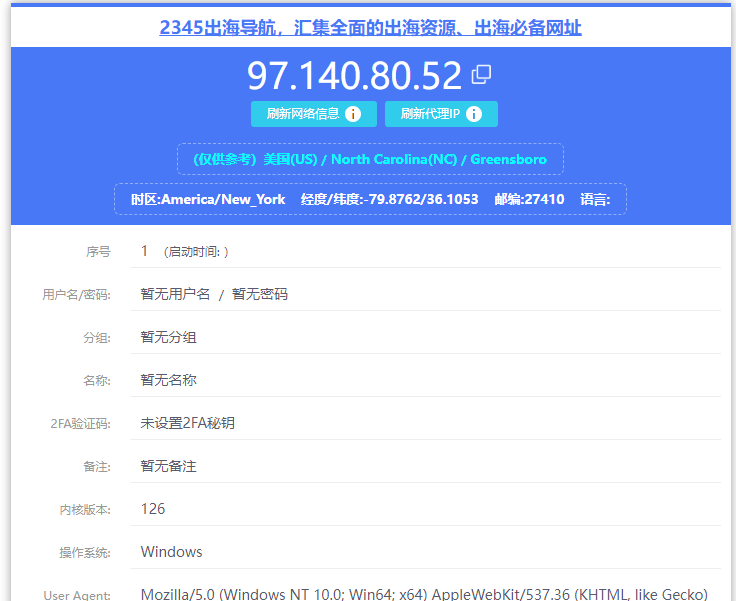
Task: Select the 时区 America/New_York text
Action: pyautogui.click(x=208, y=199)
